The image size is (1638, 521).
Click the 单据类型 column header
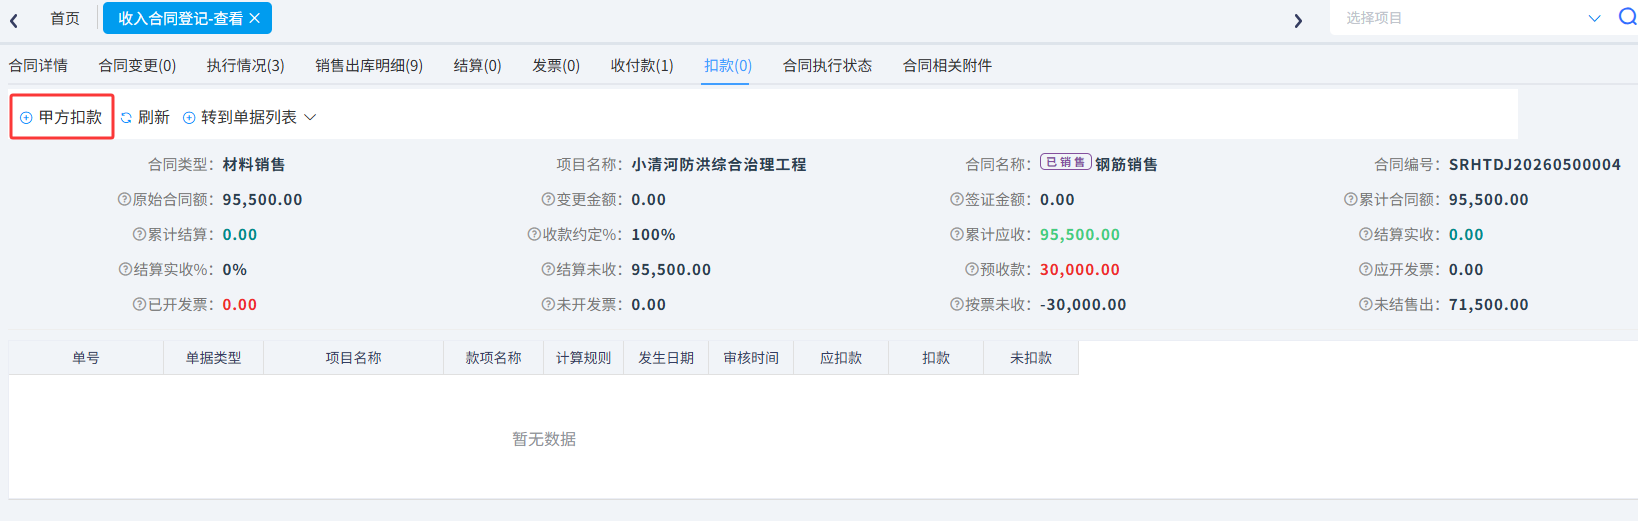pos(213,358)
